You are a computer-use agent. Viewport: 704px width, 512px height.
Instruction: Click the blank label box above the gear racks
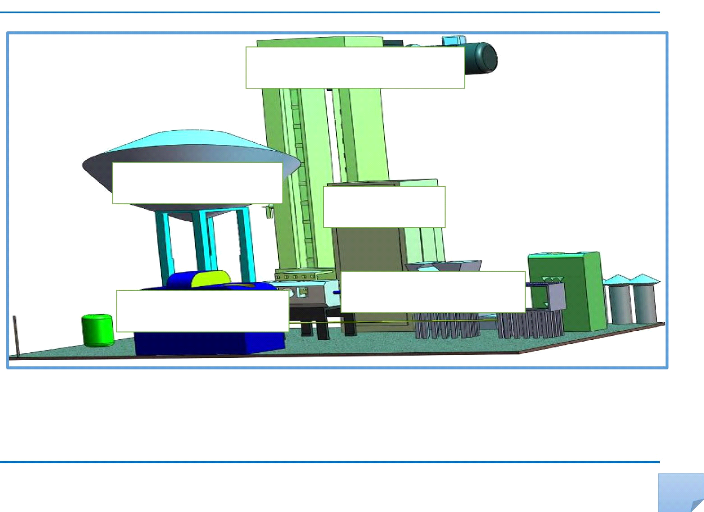point(433,291)
